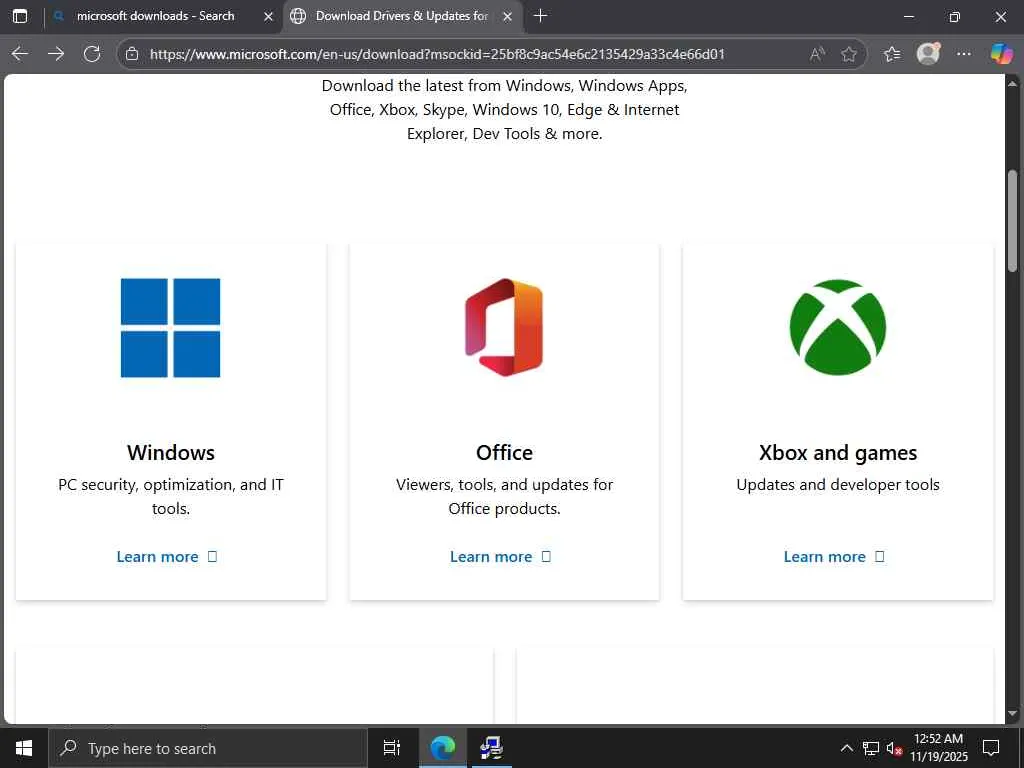Refresh the current page

pyautogui.click(x=92, y=54)
